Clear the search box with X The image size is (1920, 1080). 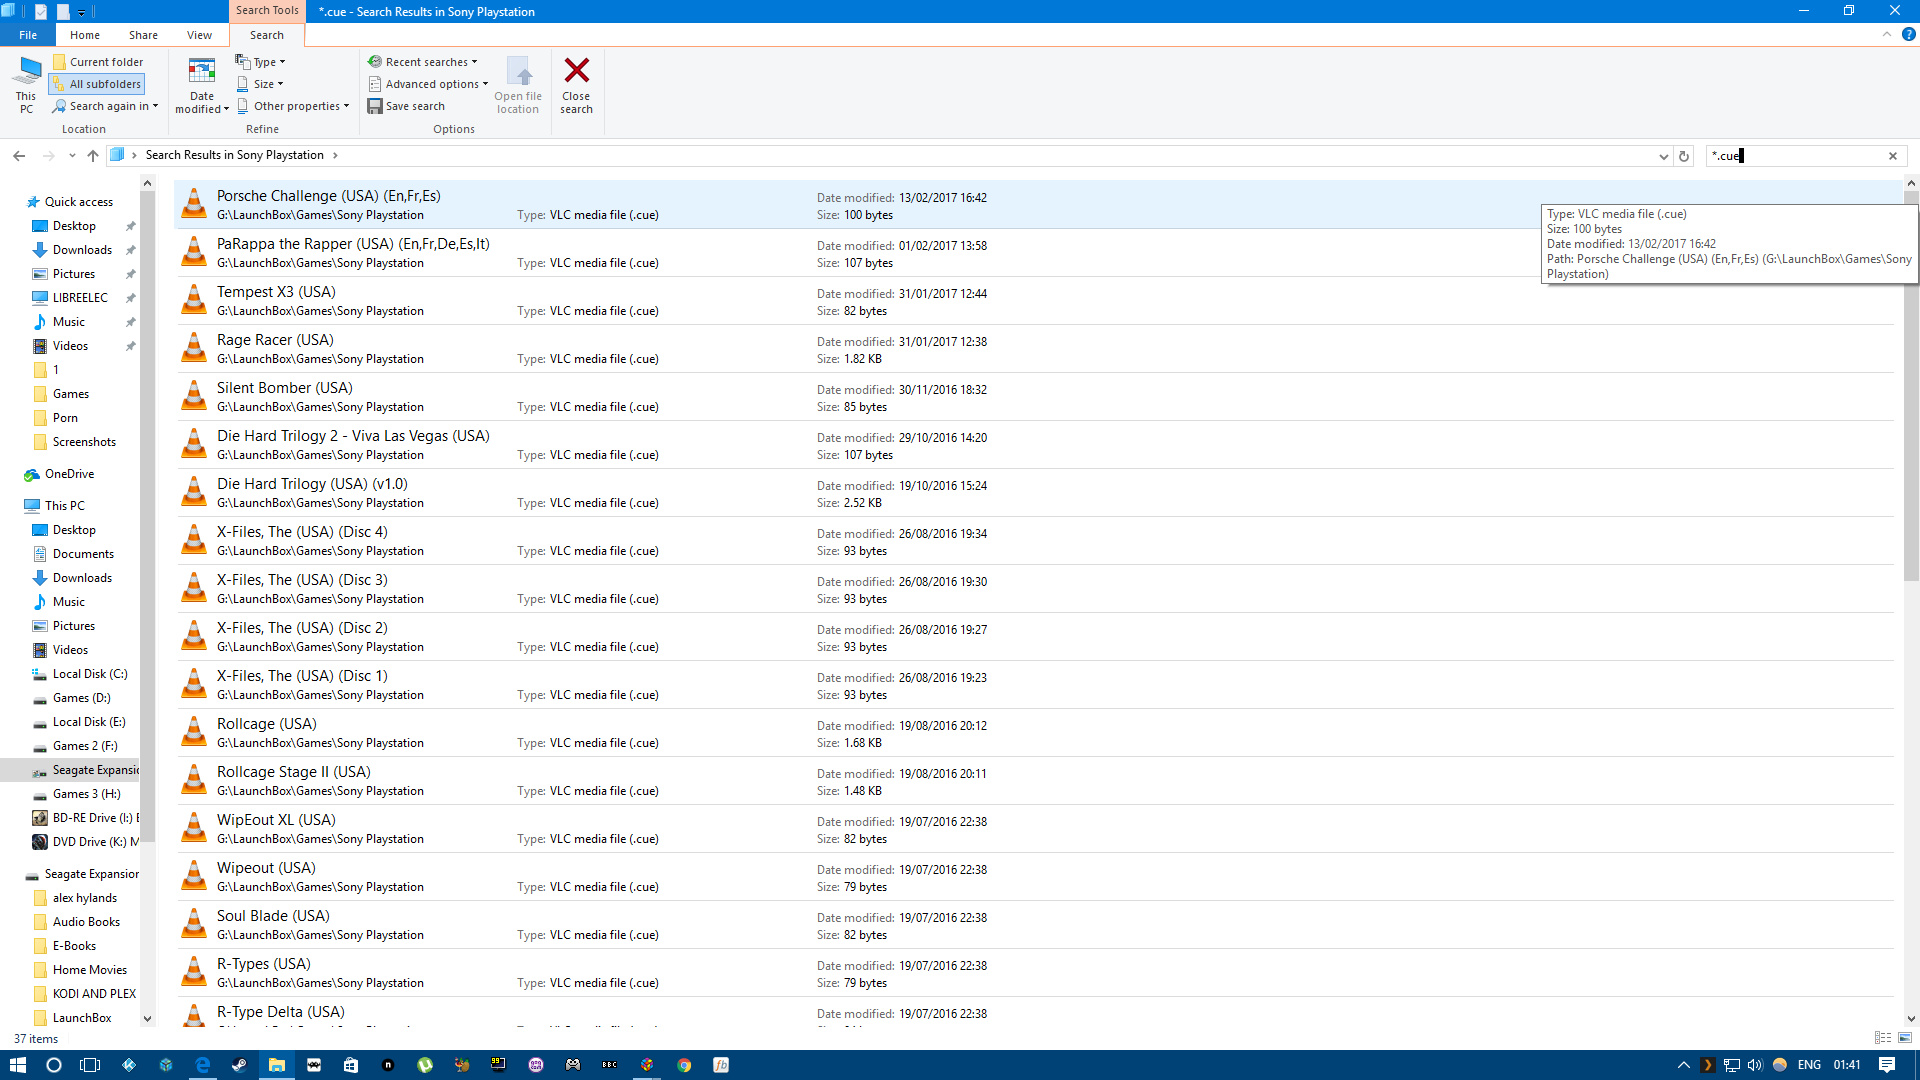pyautogui.click(x=1893, y=156)
